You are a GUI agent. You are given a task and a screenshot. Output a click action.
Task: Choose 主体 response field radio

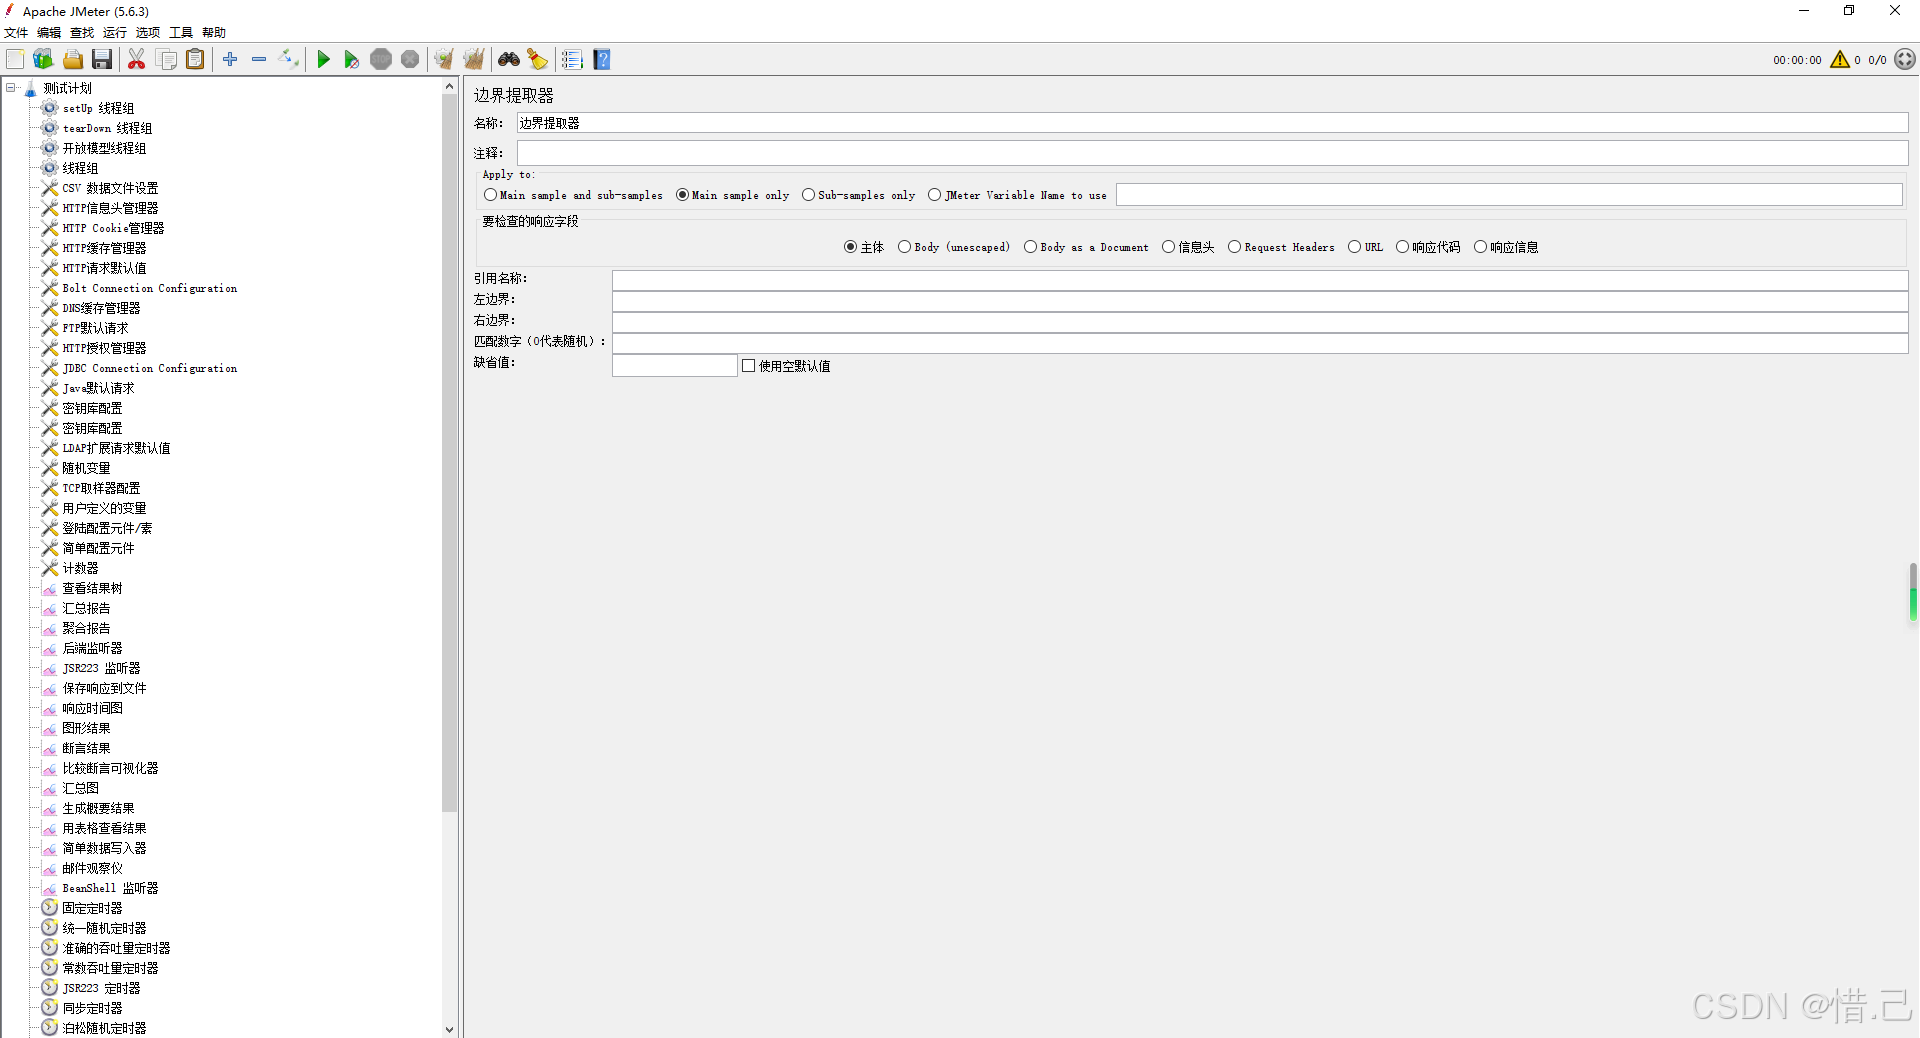[x=864, y=247]
